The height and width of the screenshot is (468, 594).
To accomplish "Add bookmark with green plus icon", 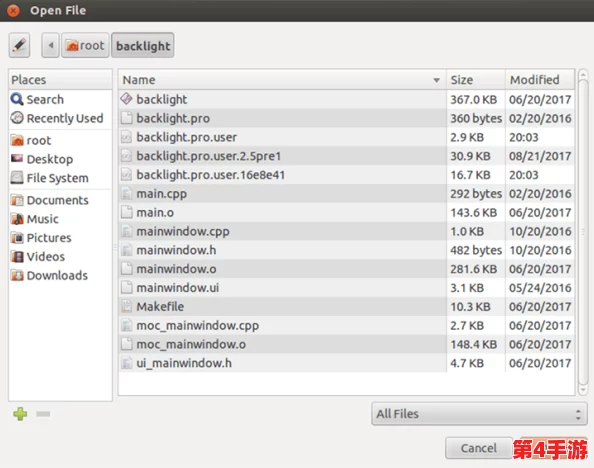I will click(20, 414).
